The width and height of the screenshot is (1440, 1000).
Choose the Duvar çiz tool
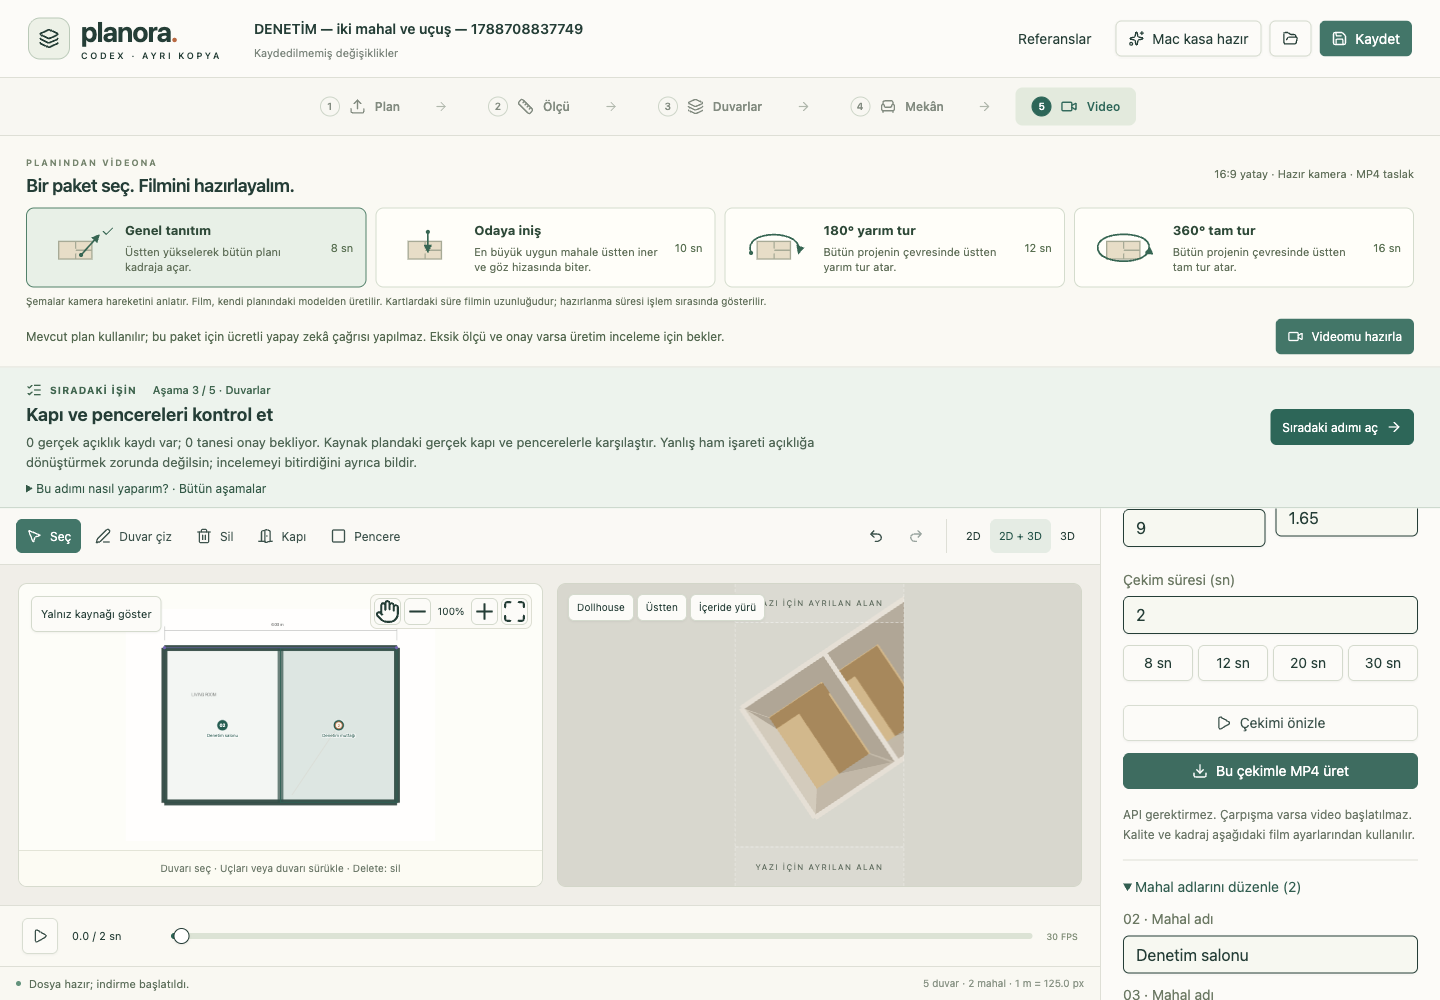pos(134,536)
